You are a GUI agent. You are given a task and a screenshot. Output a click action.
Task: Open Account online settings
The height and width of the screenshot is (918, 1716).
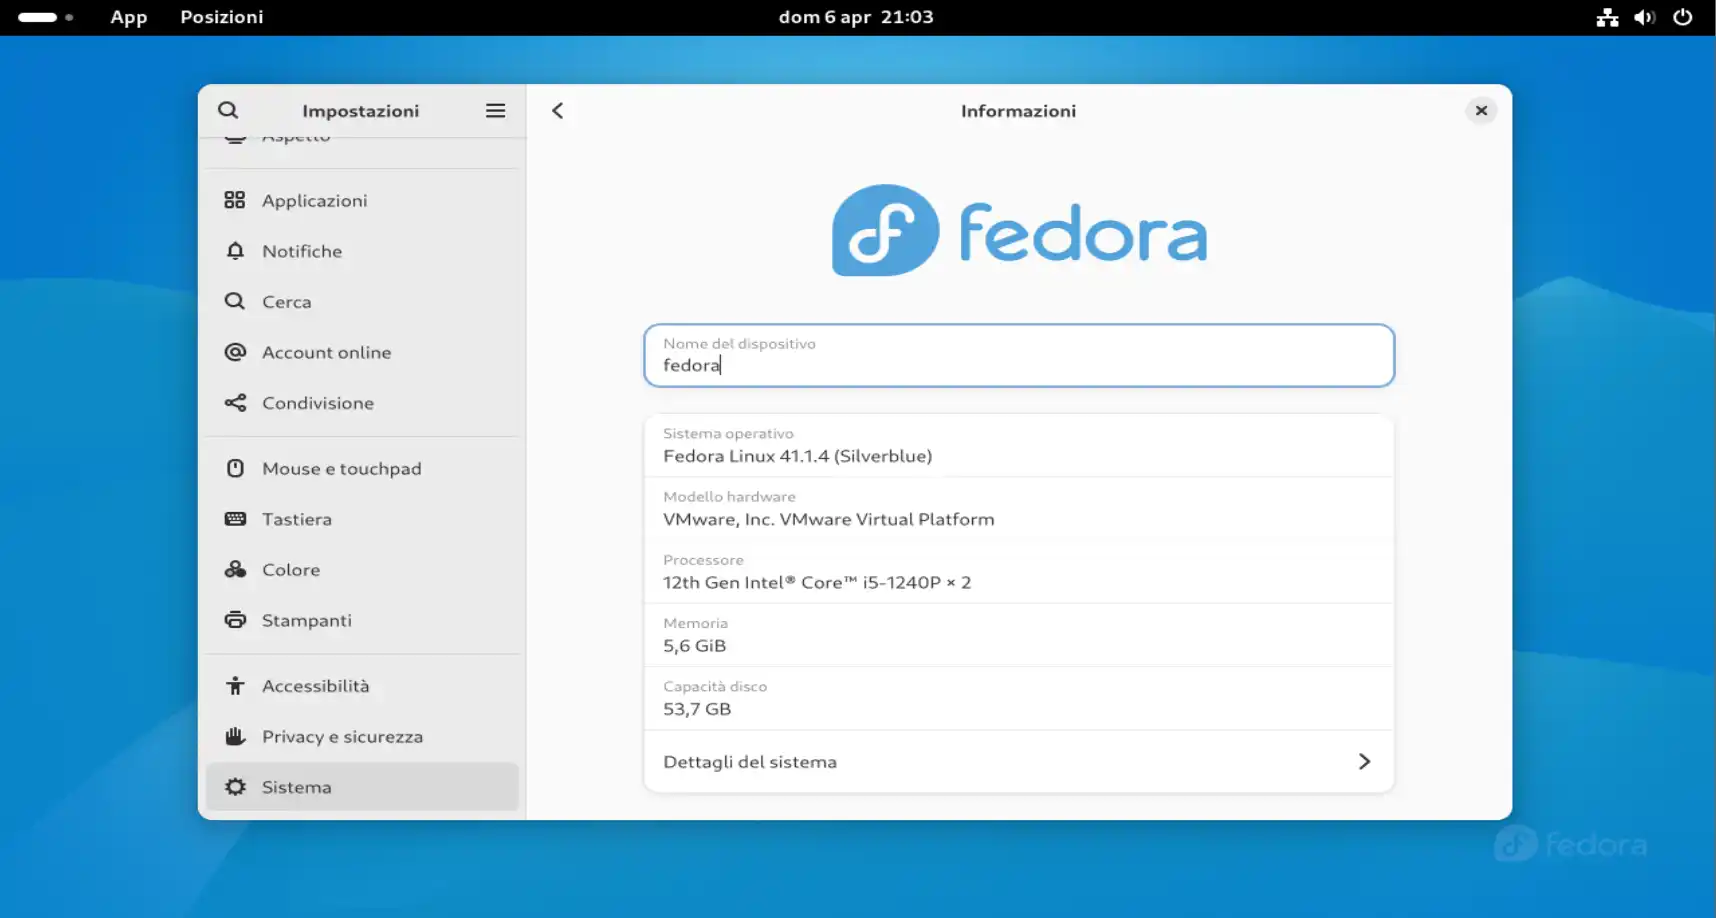pyautogui.click(x=362, y=352)
